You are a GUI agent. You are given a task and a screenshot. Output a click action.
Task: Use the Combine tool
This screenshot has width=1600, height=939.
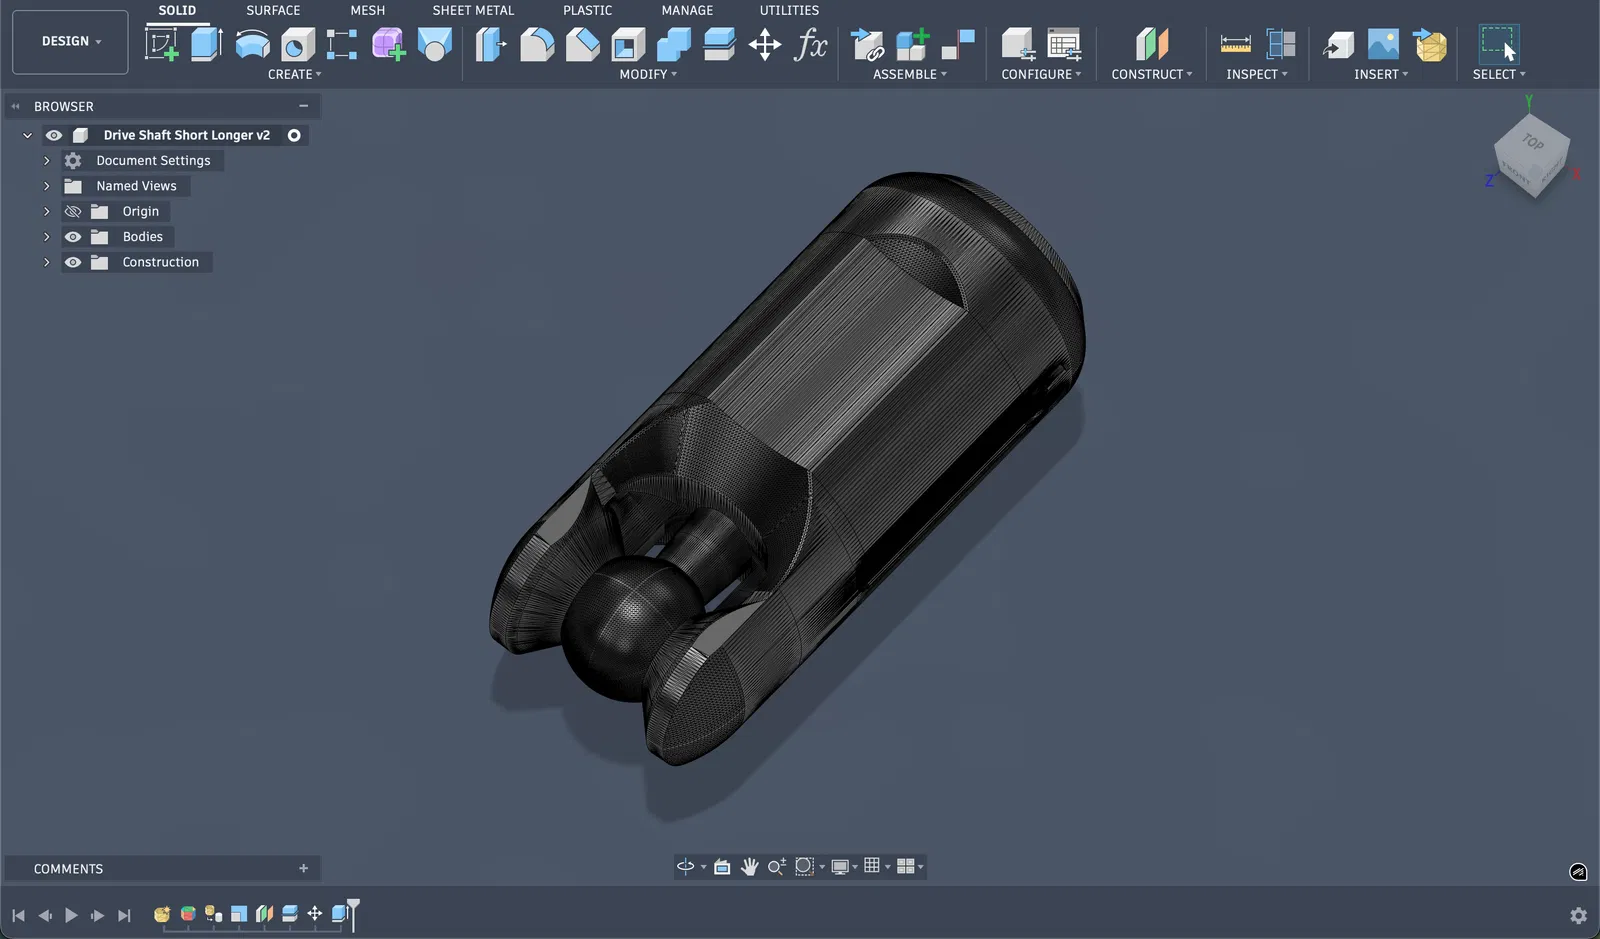(674, 44)
